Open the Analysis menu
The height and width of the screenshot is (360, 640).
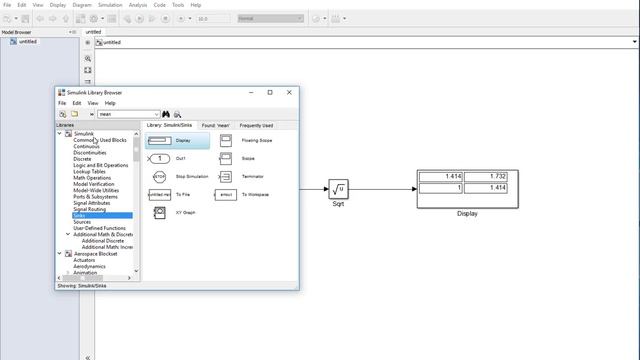pos(138,5)
